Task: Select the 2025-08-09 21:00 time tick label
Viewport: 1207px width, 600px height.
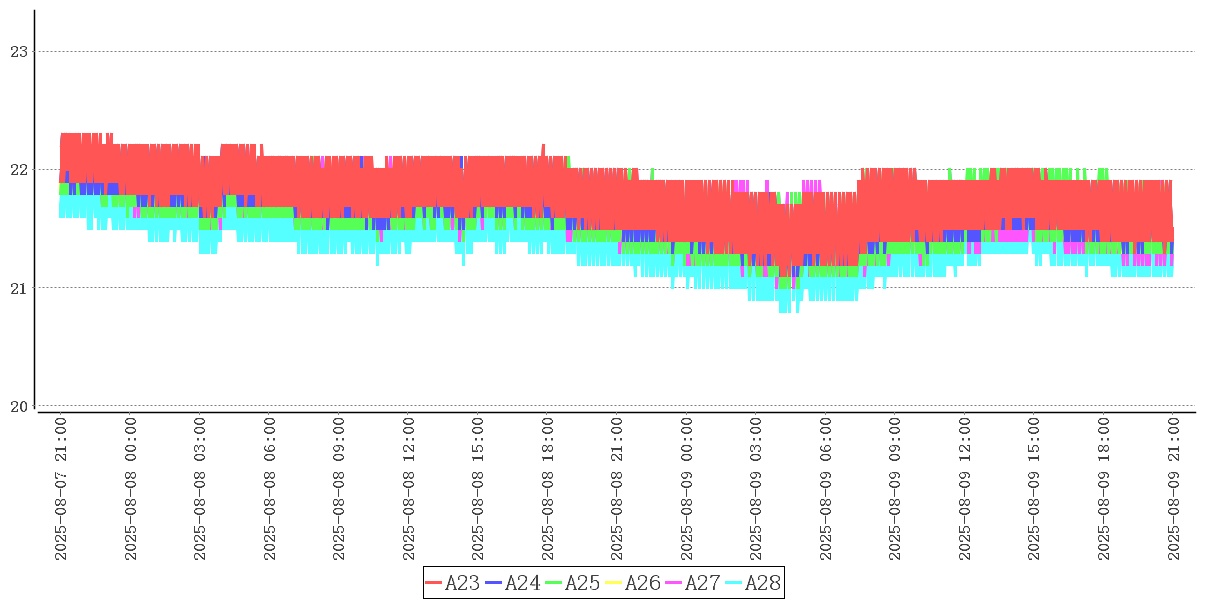Action: (1174, 489)
